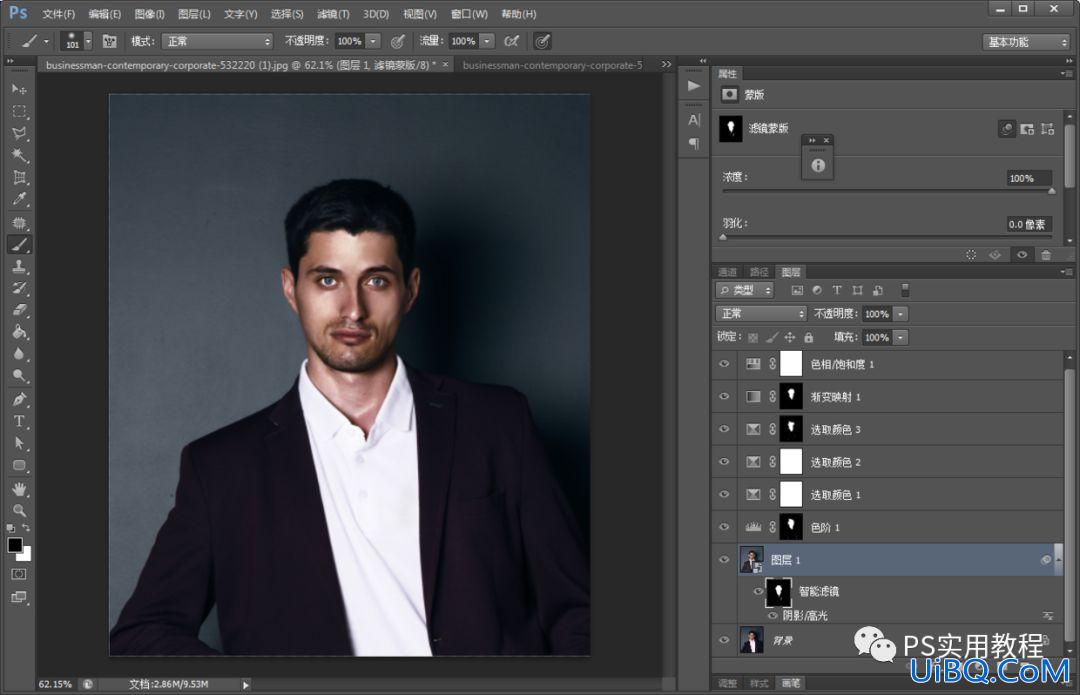The width and height of the screenshot is (1080, 695).
Task: Hide the 色阶 1 layer
Action: [724, 527]
